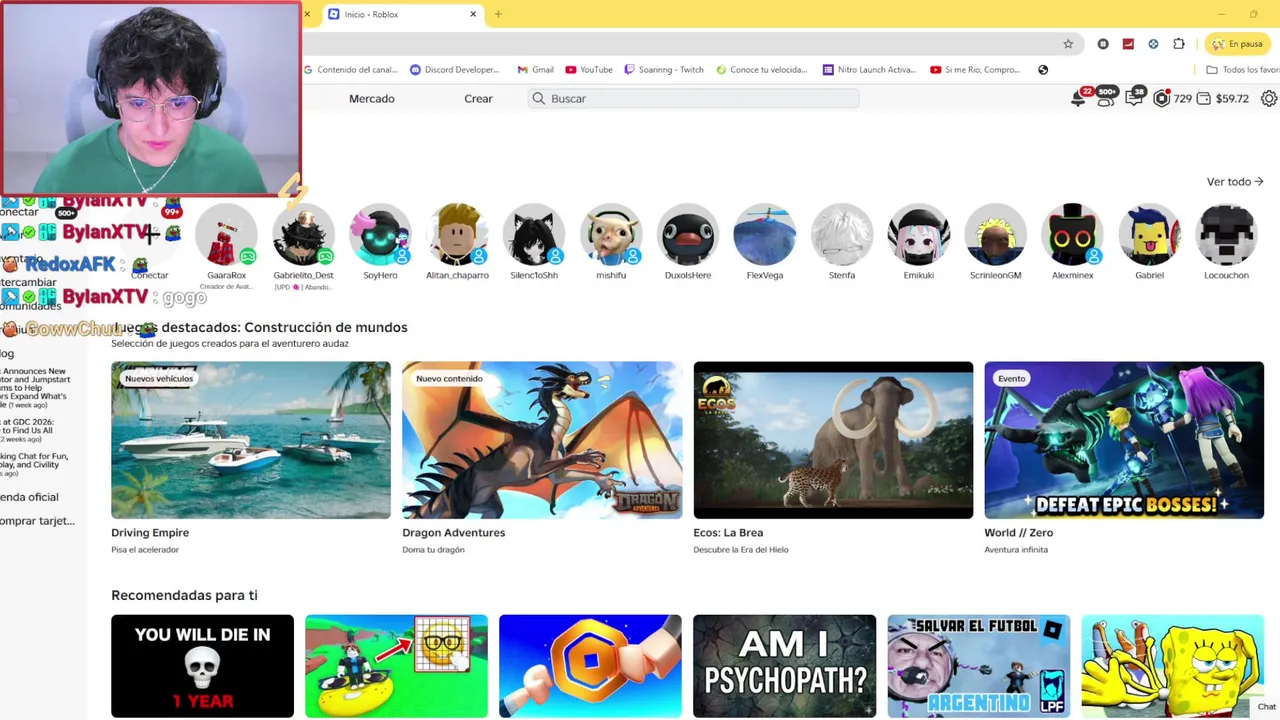The width and height of the screenshot is (1280, 720).
Task: Click the Robux balance icon
Action: [x=1161, y=99]
